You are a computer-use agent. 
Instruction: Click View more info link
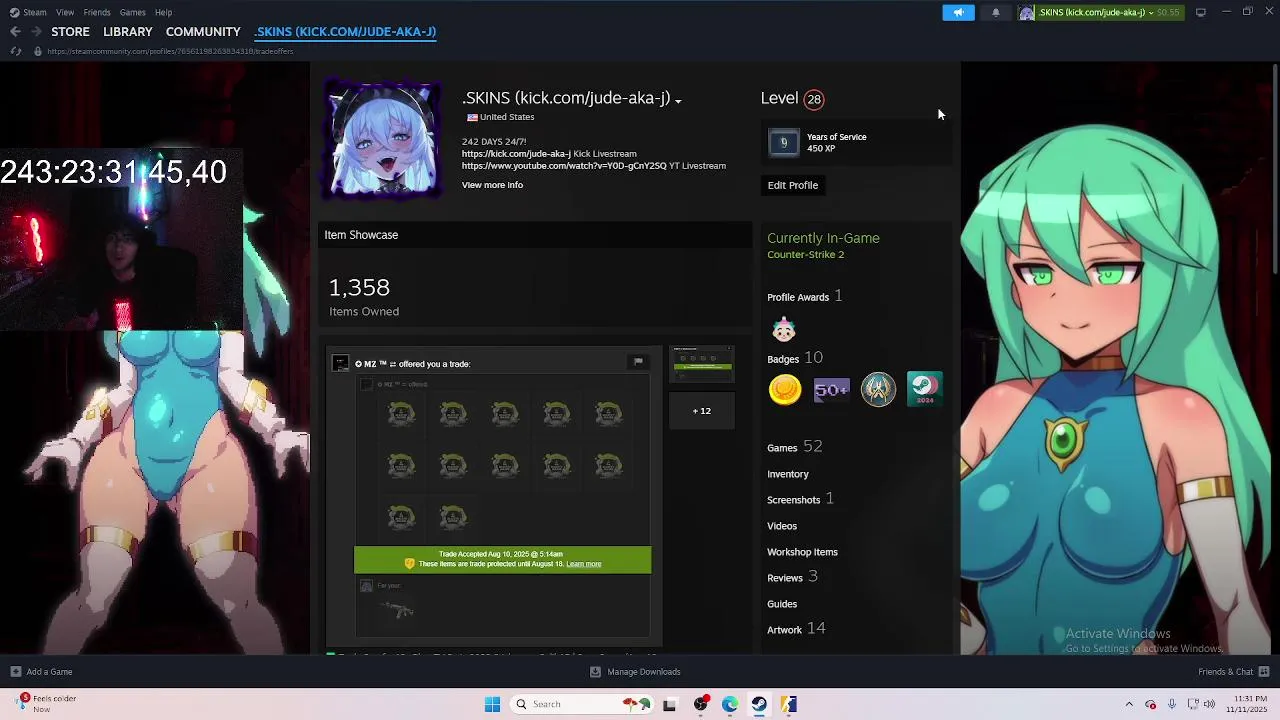tap(492, 185)
